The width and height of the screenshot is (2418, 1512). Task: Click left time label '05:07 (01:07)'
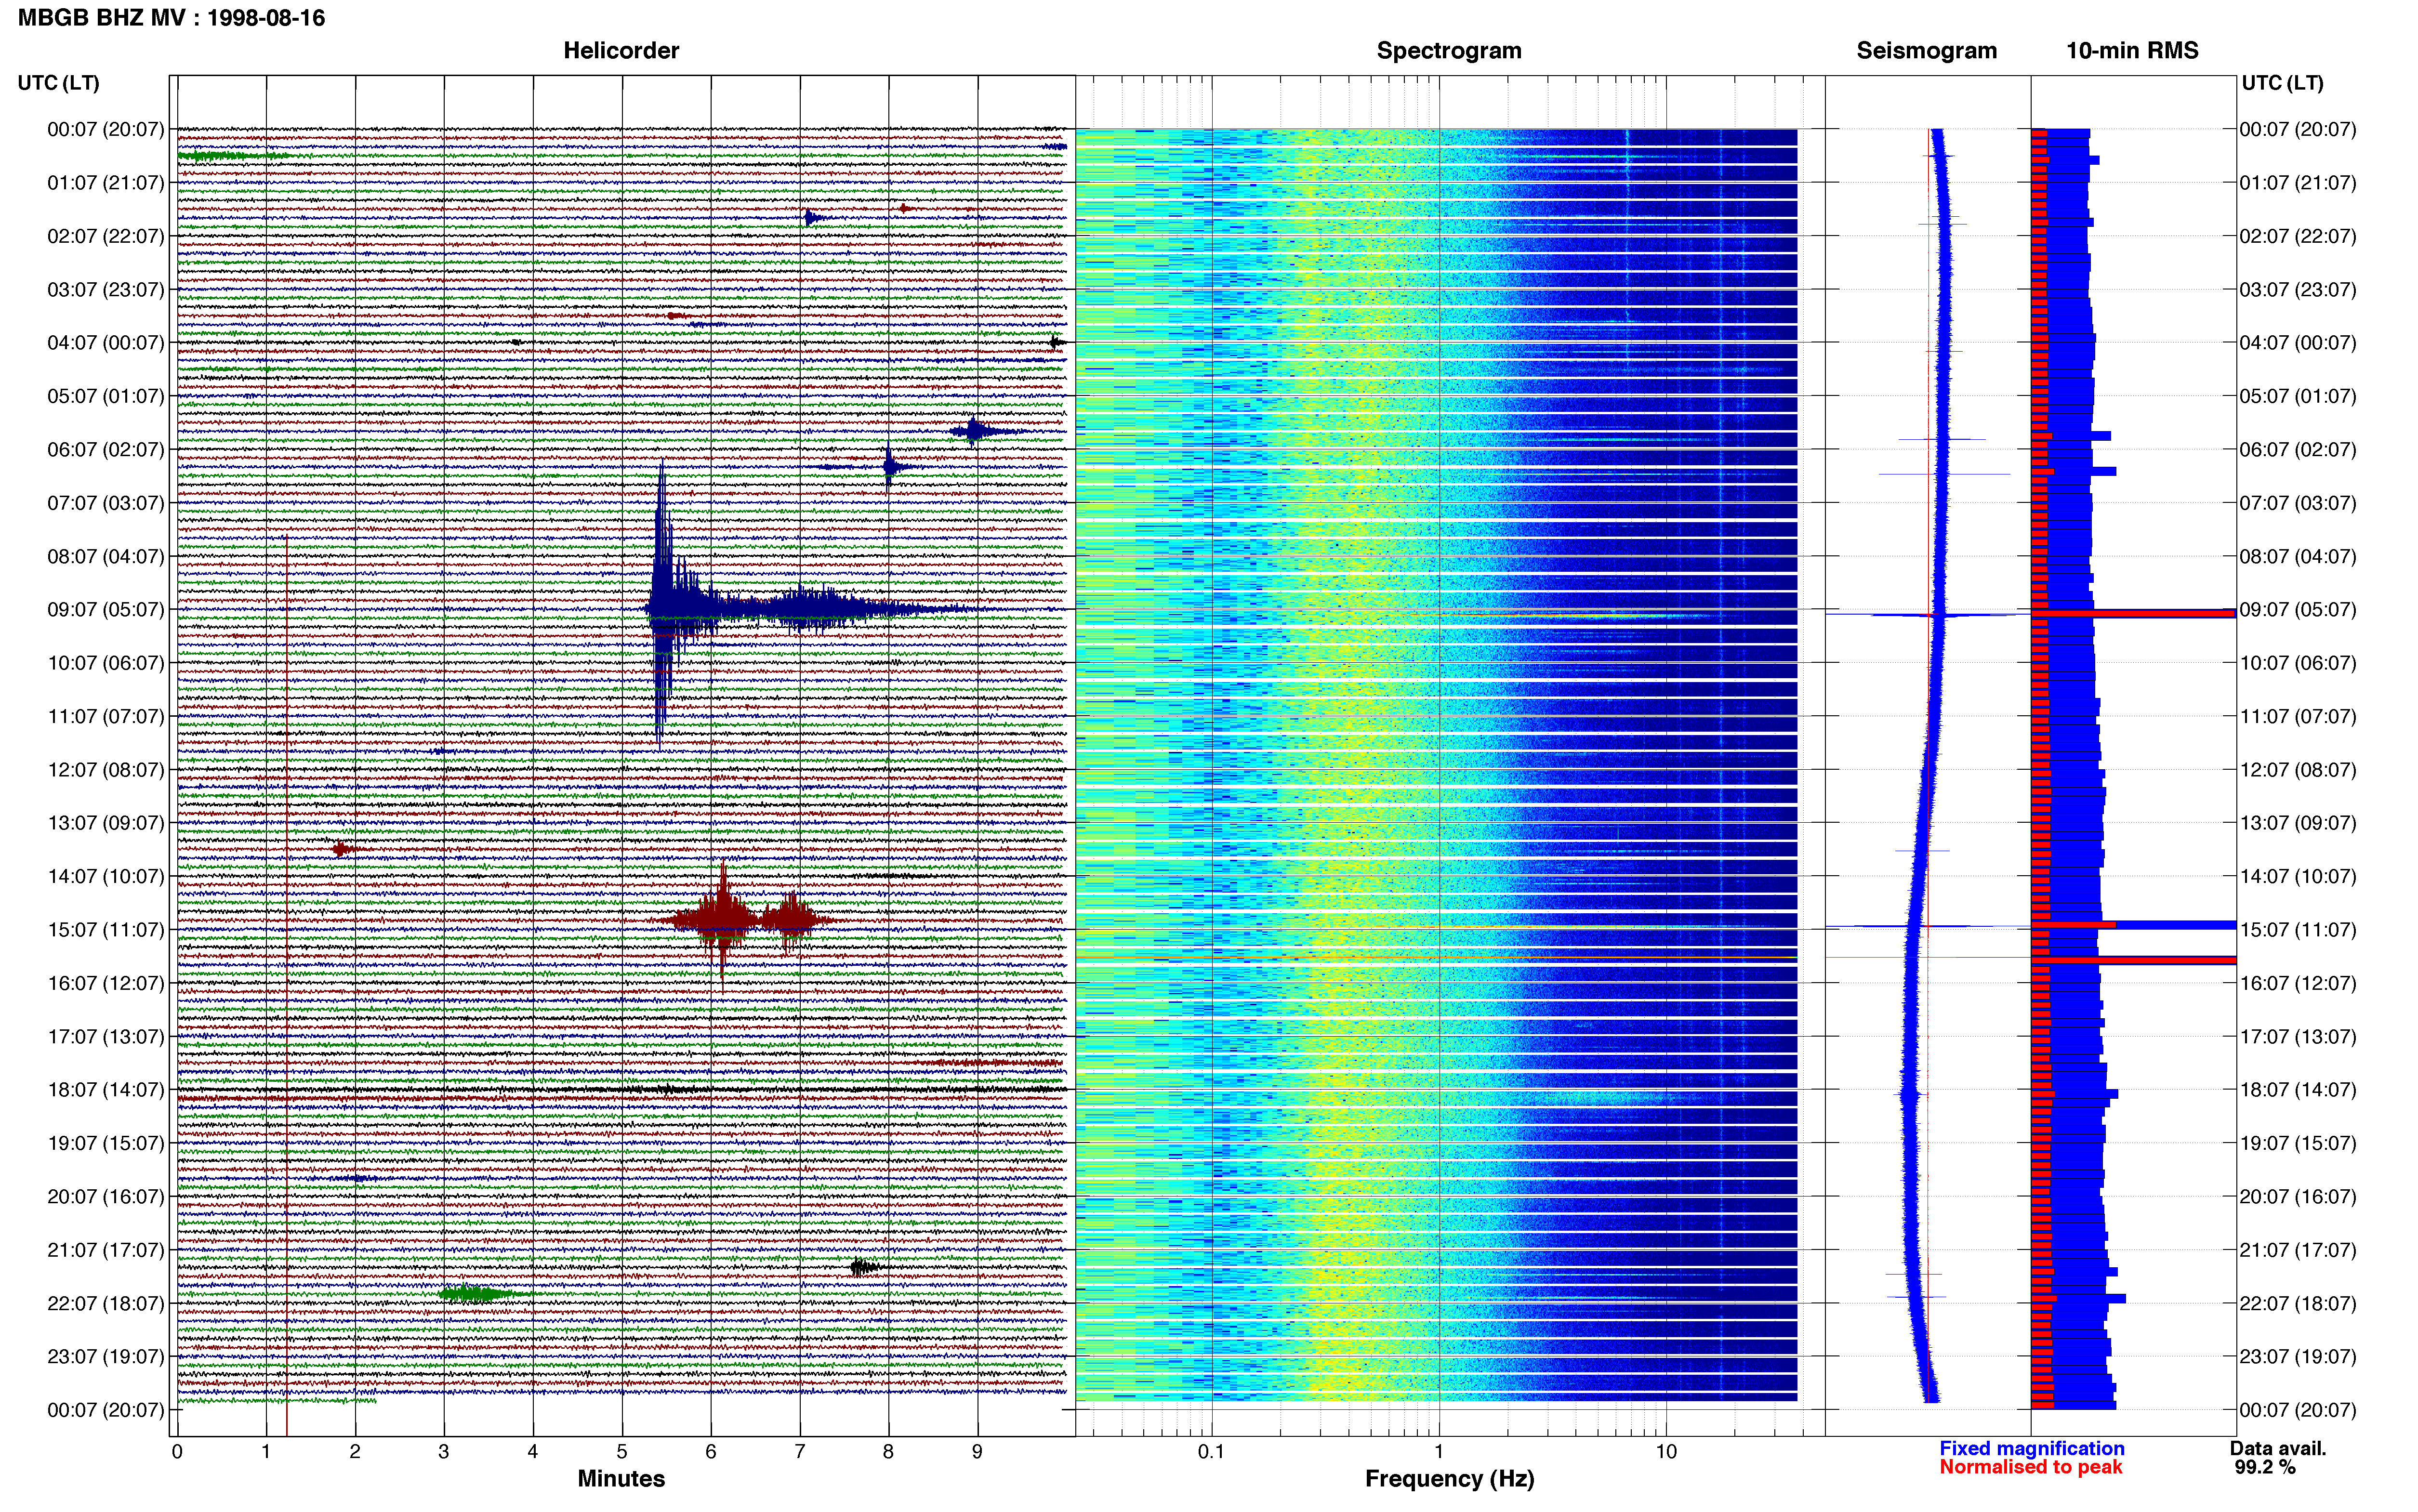click(x=106, y=396)
